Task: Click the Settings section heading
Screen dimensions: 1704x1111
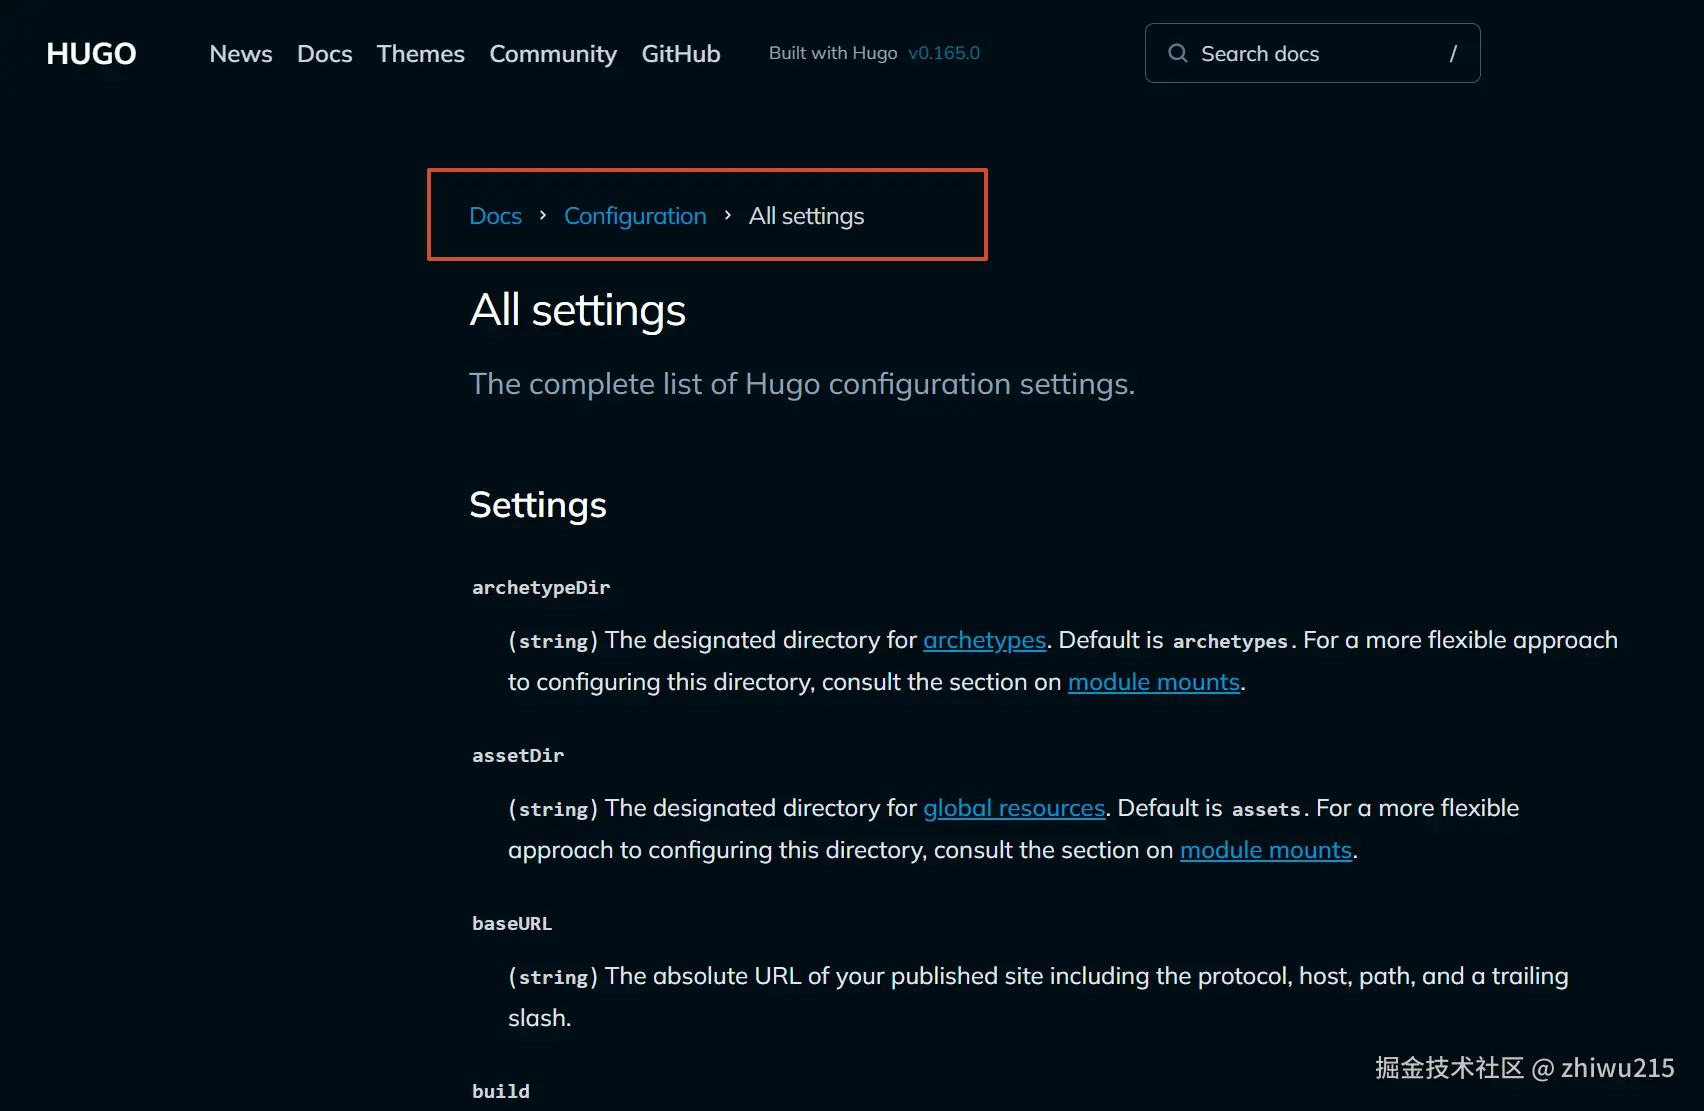Action: 538,505
